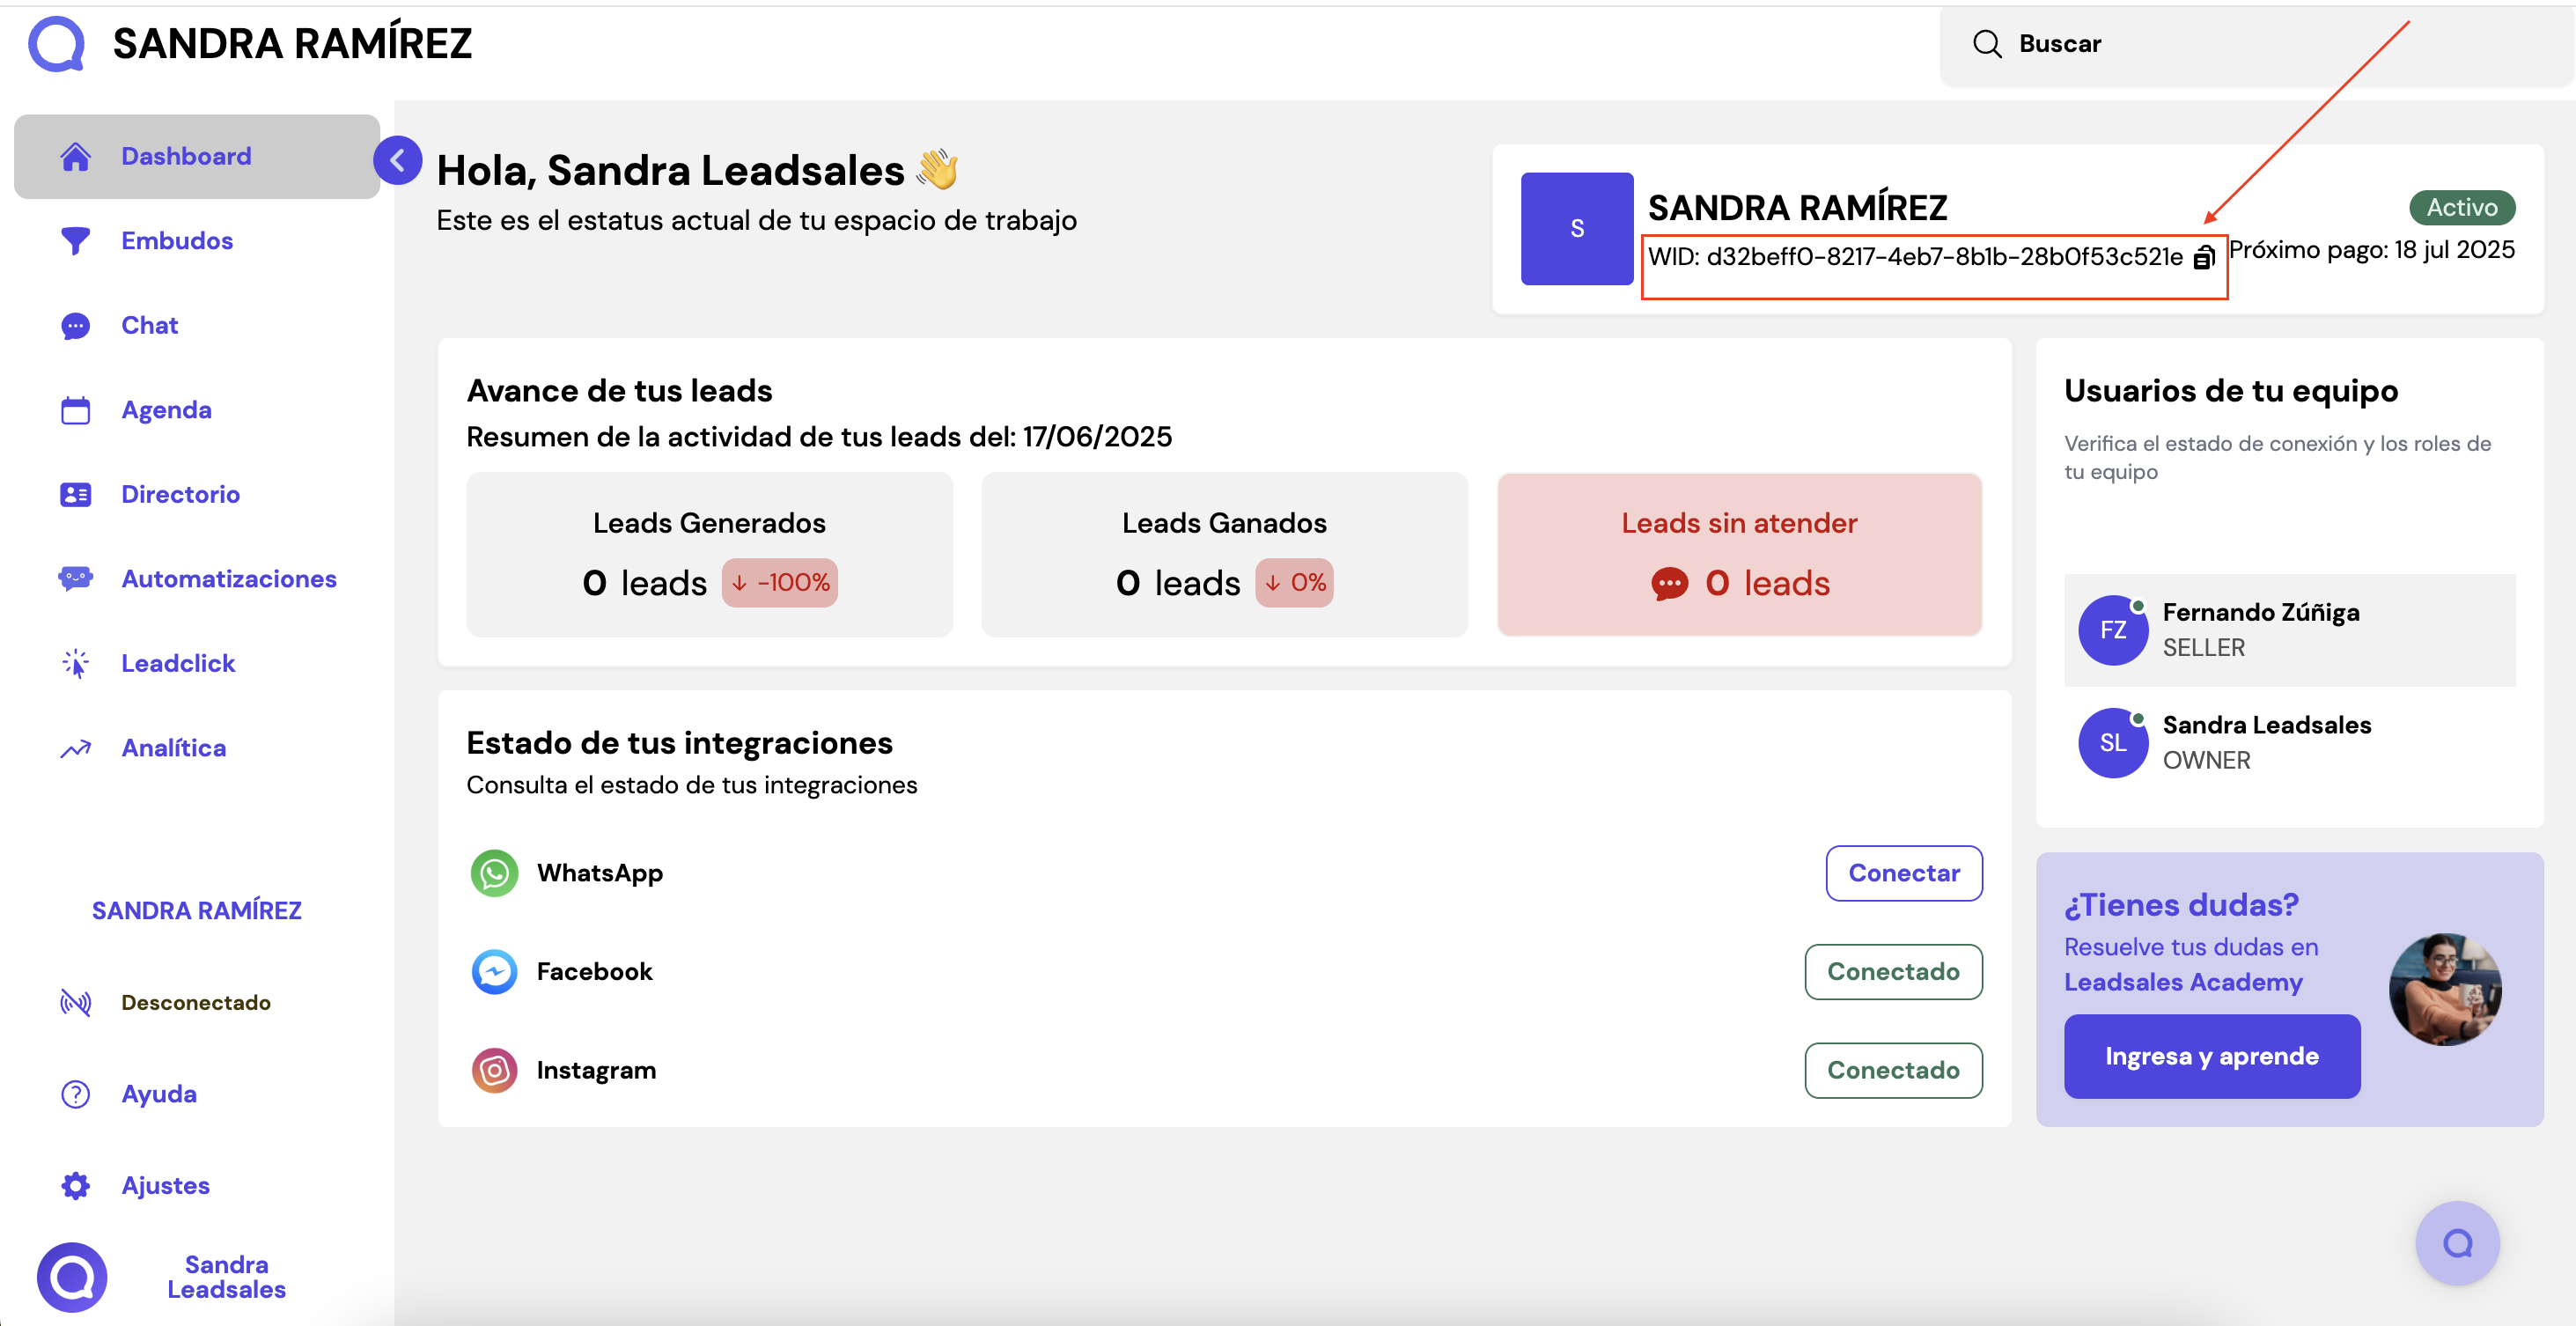Click the Automatizaciones robot icon

coord(75,579)
